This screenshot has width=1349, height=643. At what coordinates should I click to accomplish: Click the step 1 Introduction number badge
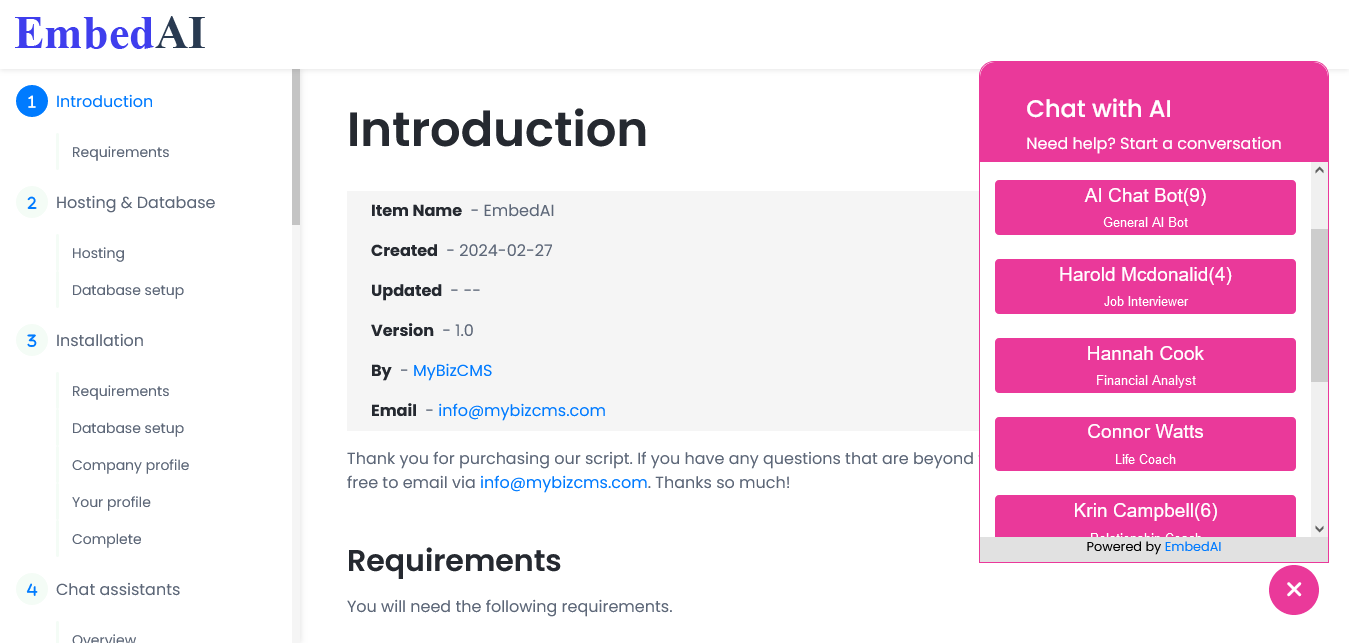[32, 101]
